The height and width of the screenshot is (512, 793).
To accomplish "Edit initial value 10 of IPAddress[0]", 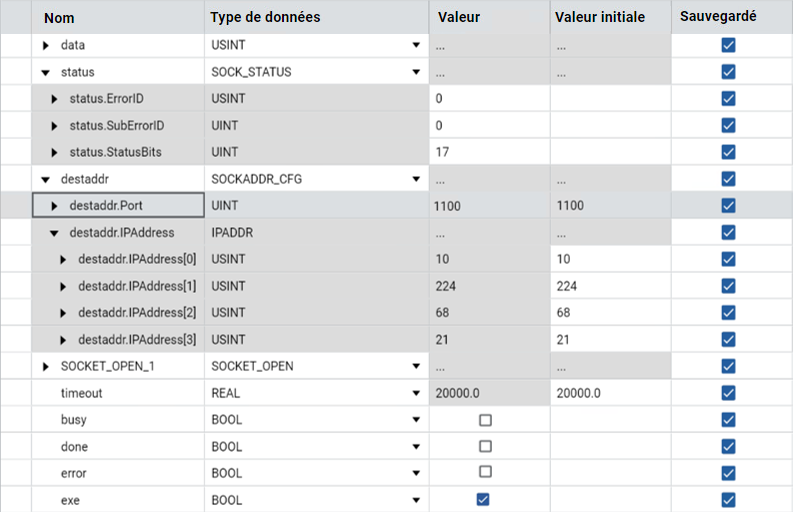I will 611,260.
